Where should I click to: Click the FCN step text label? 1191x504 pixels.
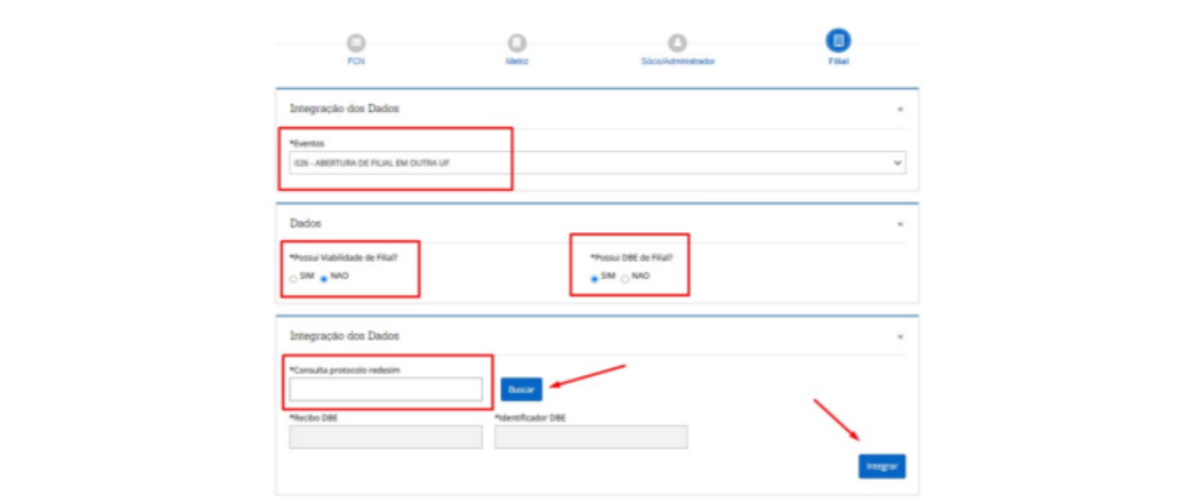356,62
